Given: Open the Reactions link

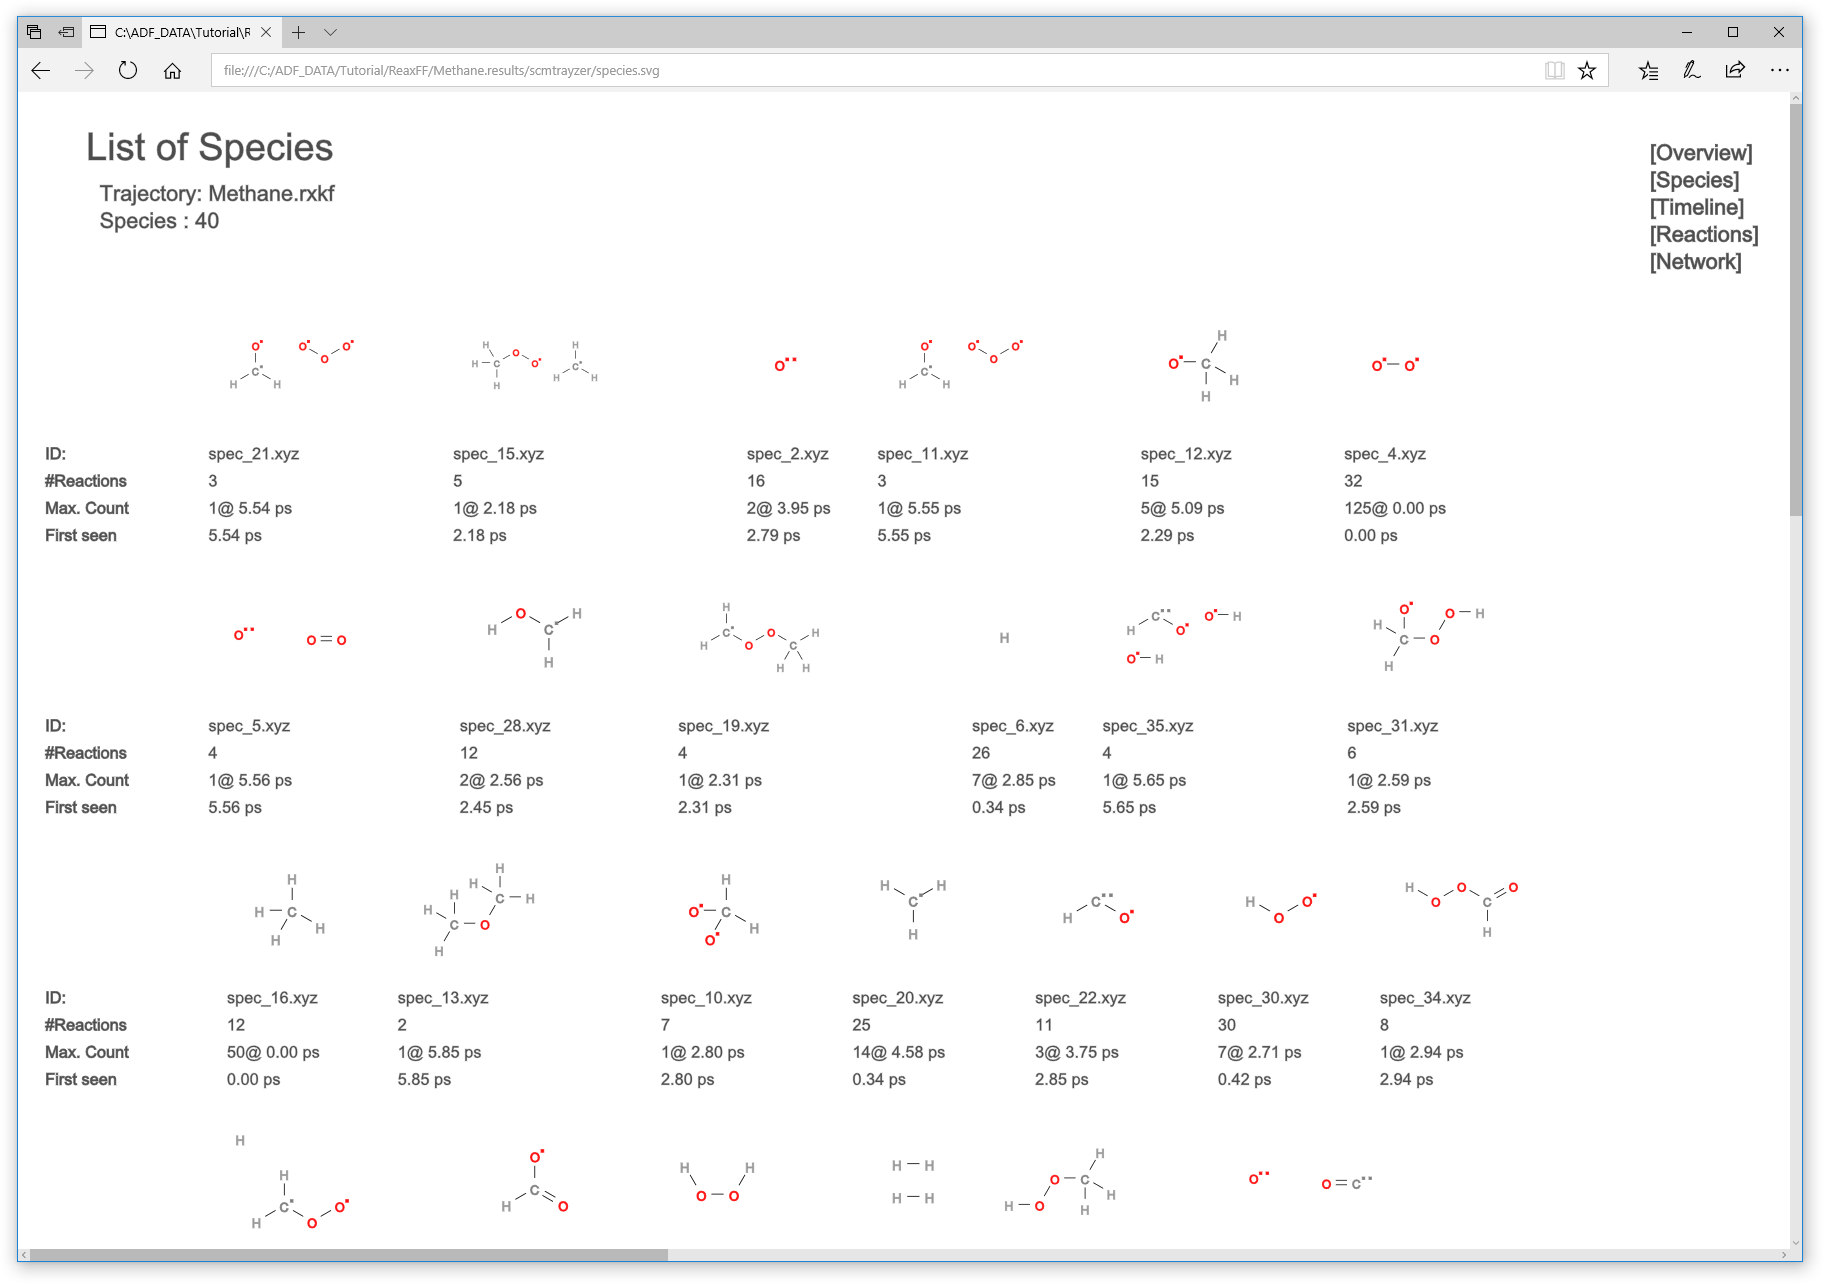Looking at the screenshot, I should (1704, 234).
